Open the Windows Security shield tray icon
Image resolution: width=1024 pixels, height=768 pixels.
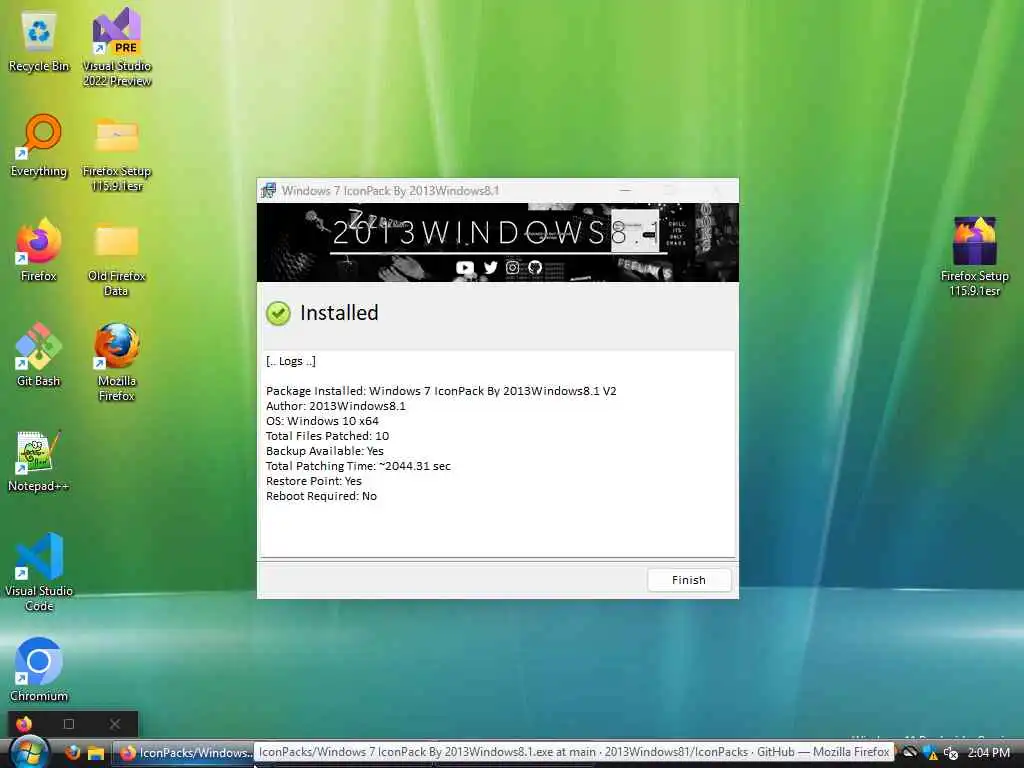(930, 753)
